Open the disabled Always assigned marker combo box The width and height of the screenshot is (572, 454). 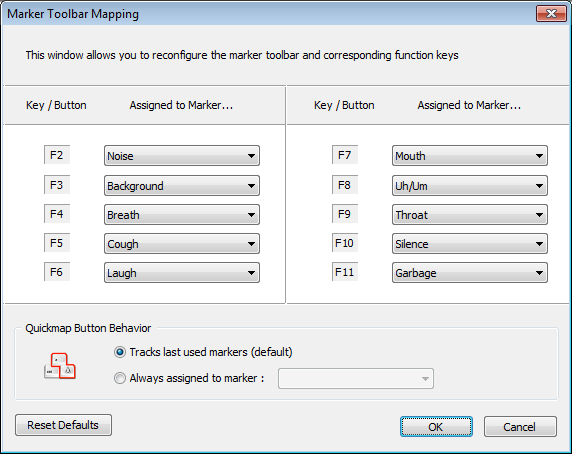(356, 379)
